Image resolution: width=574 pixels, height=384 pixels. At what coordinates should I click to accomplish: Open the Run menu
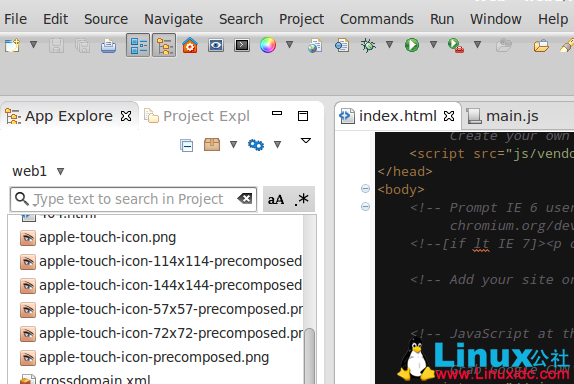click(x=442, y=19)
